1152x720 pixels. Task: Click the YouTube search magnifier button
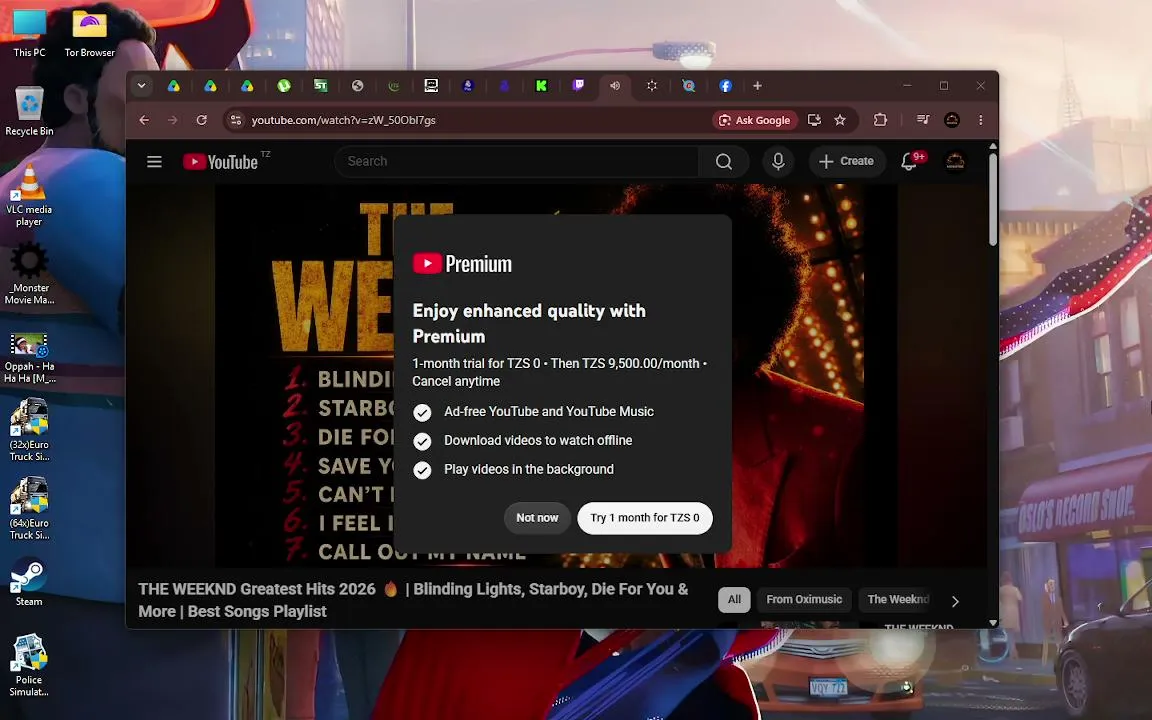[x=724, y=162]
